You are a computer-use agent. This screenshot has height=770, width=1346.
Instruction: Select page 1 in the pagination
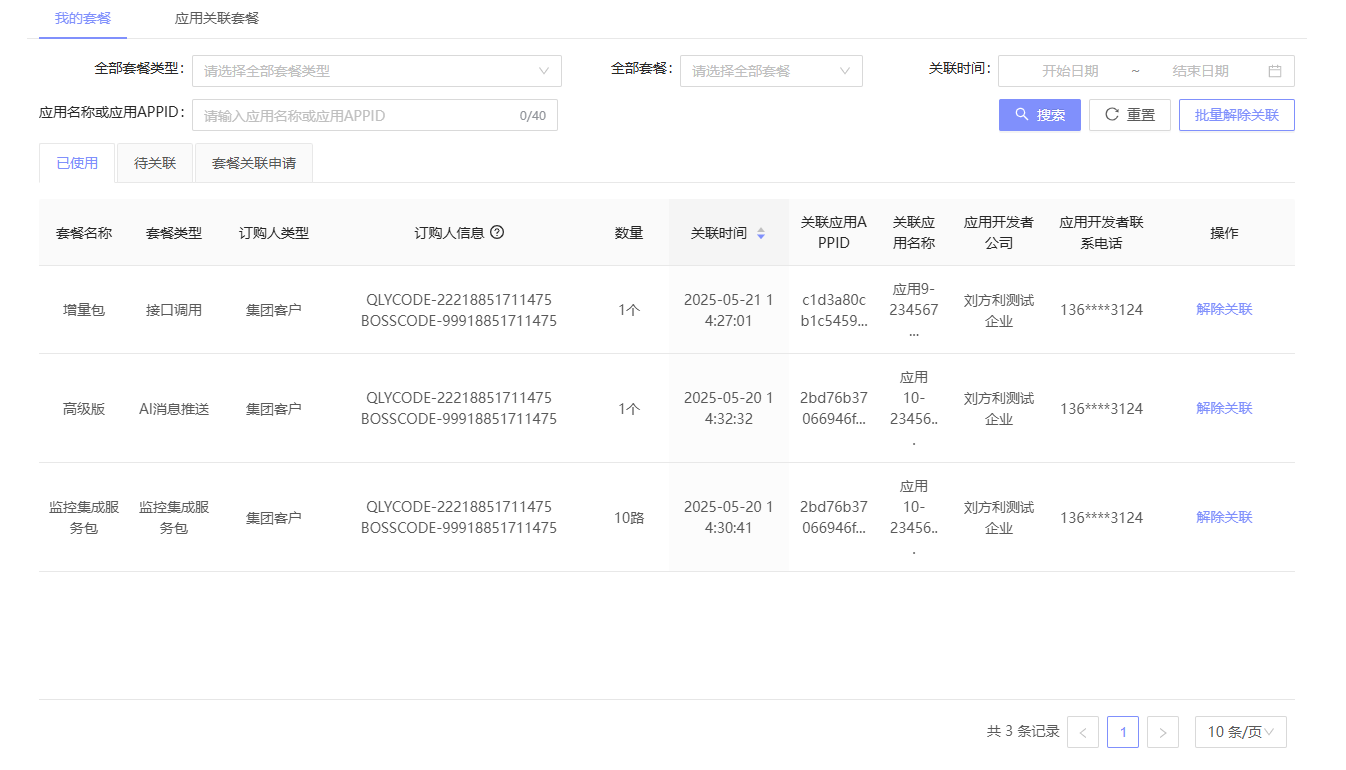point(1123,732)
